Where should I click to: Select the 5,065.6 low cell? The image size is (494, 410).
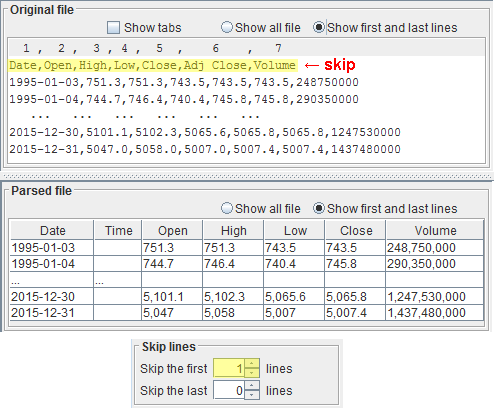coord(294,296)
